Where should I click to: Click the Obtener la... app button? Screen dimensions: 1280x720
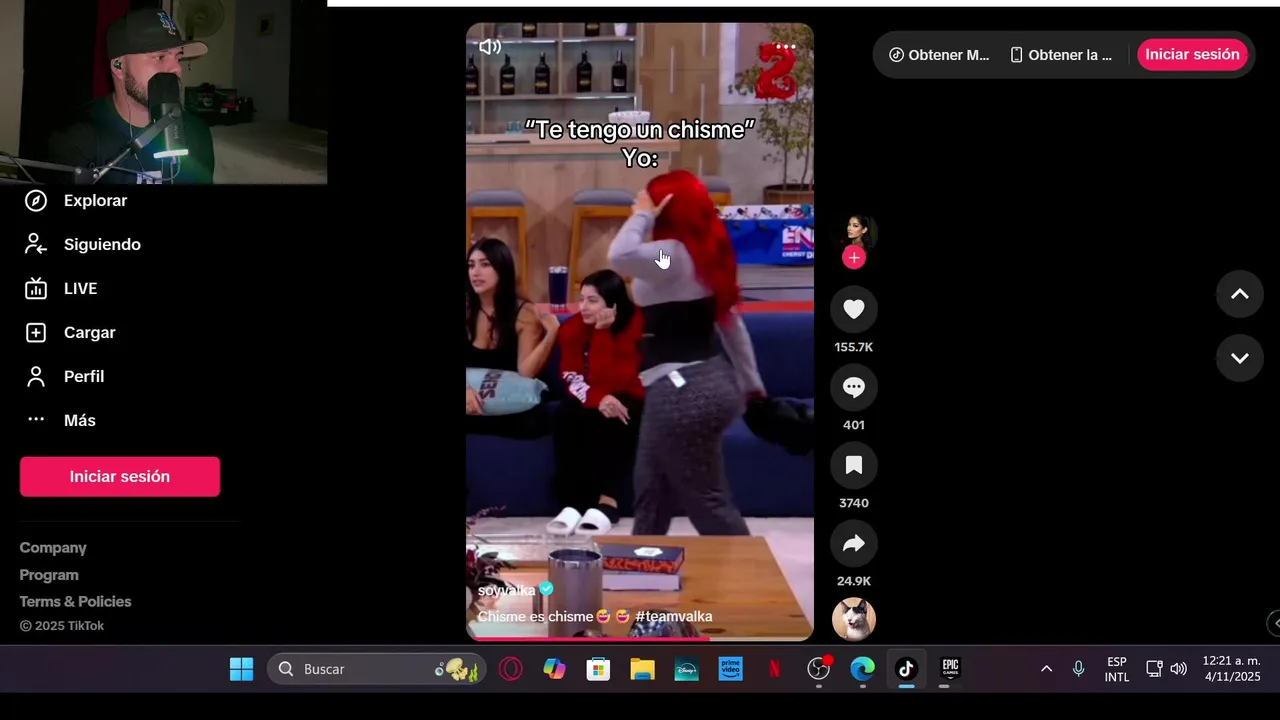click(x=1061, y=55)
